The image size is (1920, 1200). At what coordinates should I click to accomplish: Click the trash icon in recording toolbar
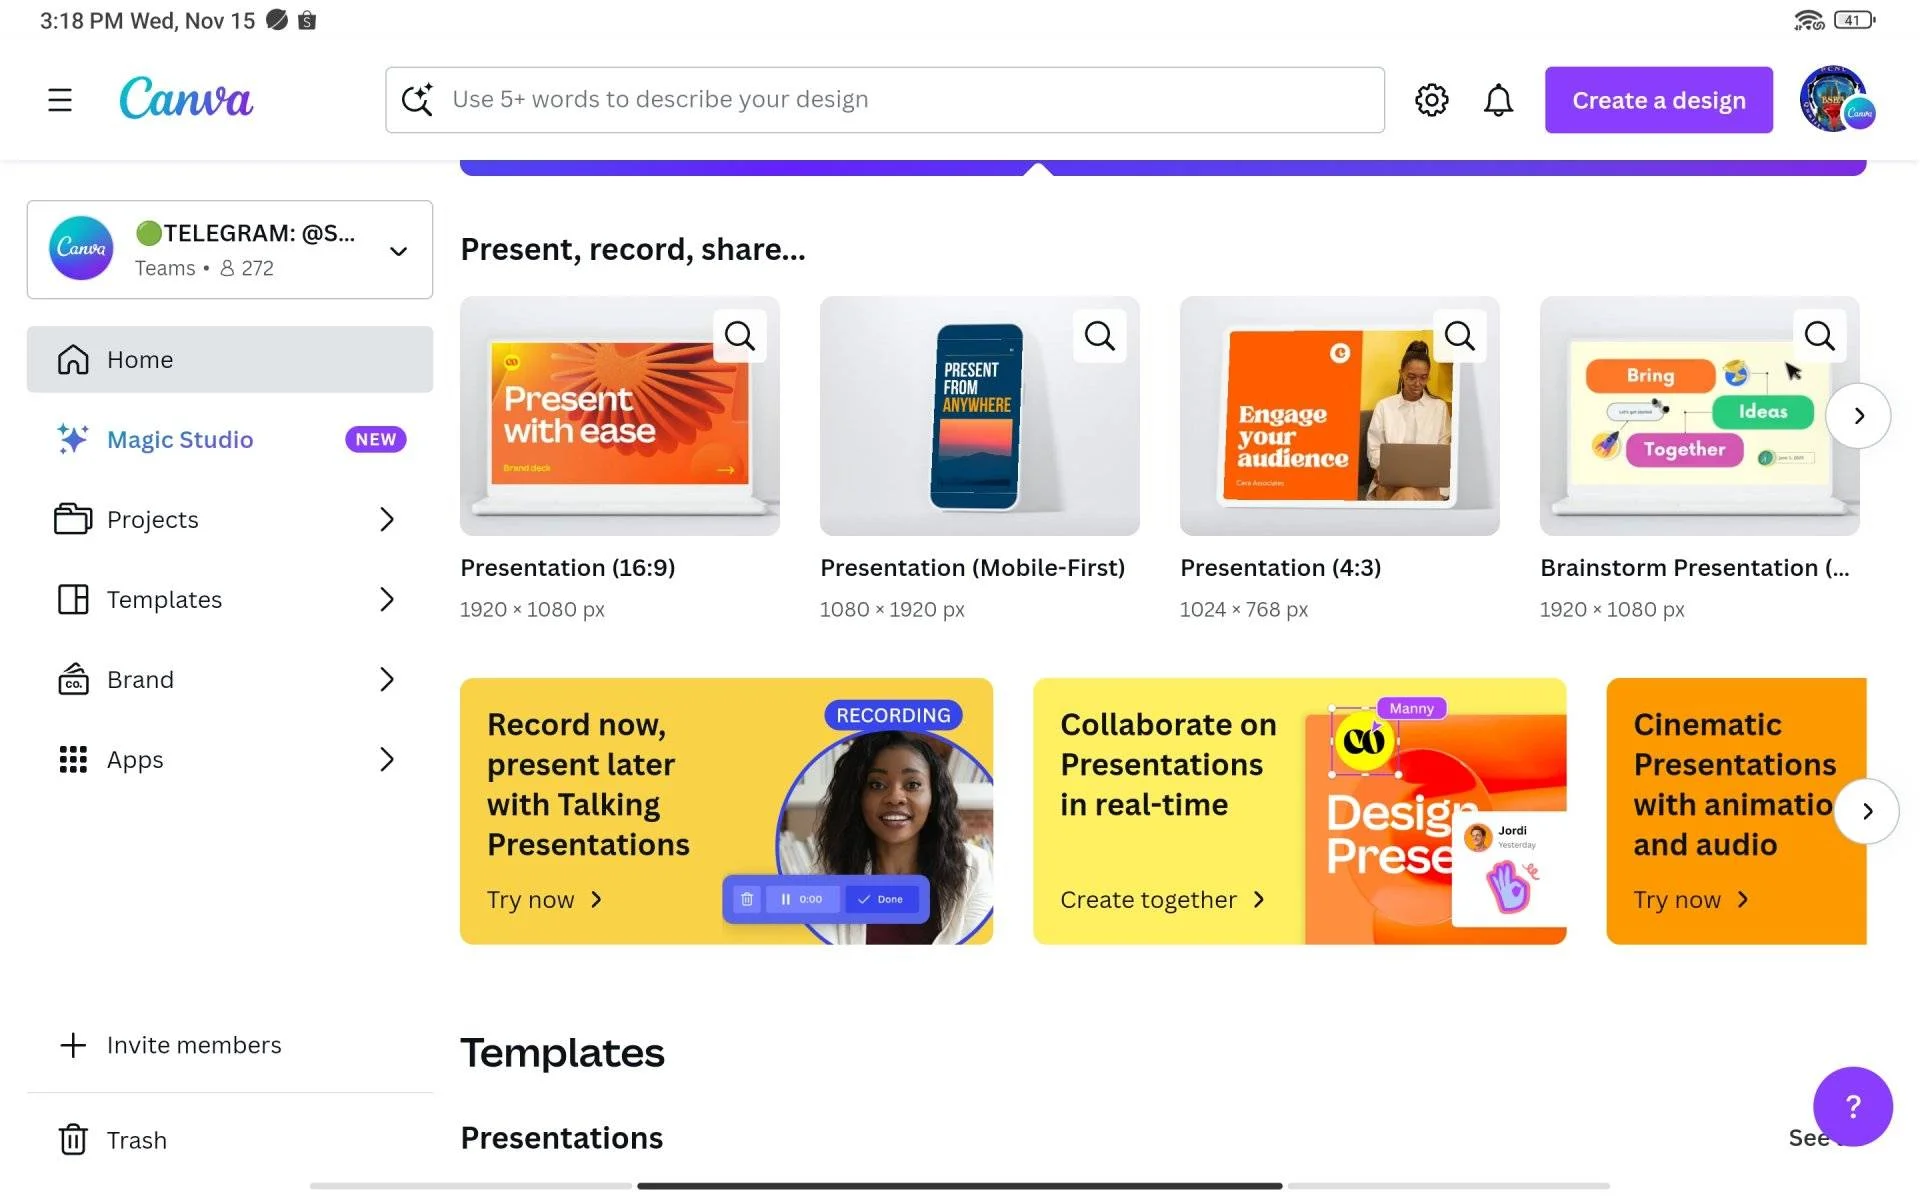pos(747,899)
